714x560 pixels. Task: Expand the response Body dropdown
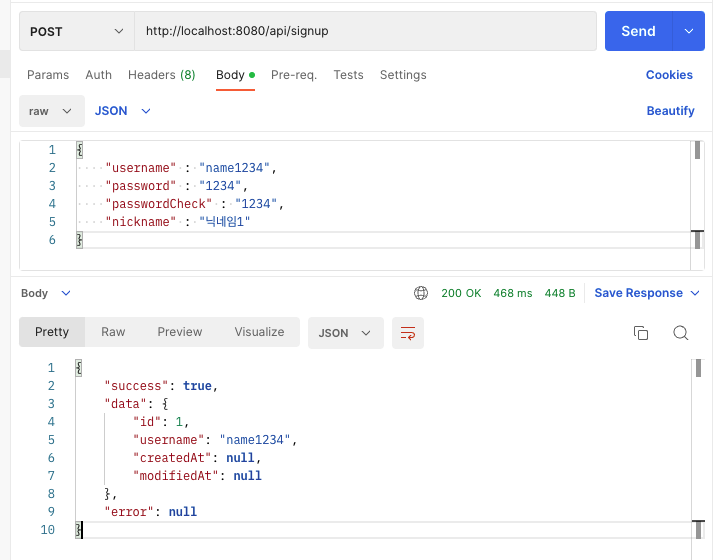pyautogui.click(x=46, y=293)
